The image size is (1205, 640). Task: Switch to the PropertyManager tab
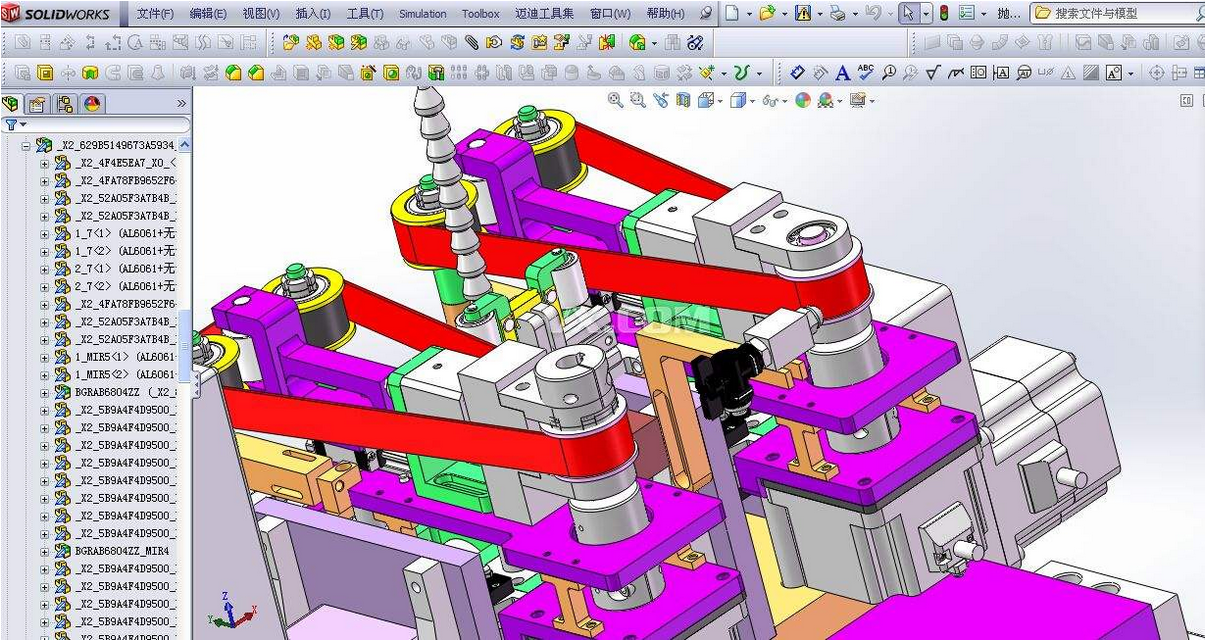(37, 103)
